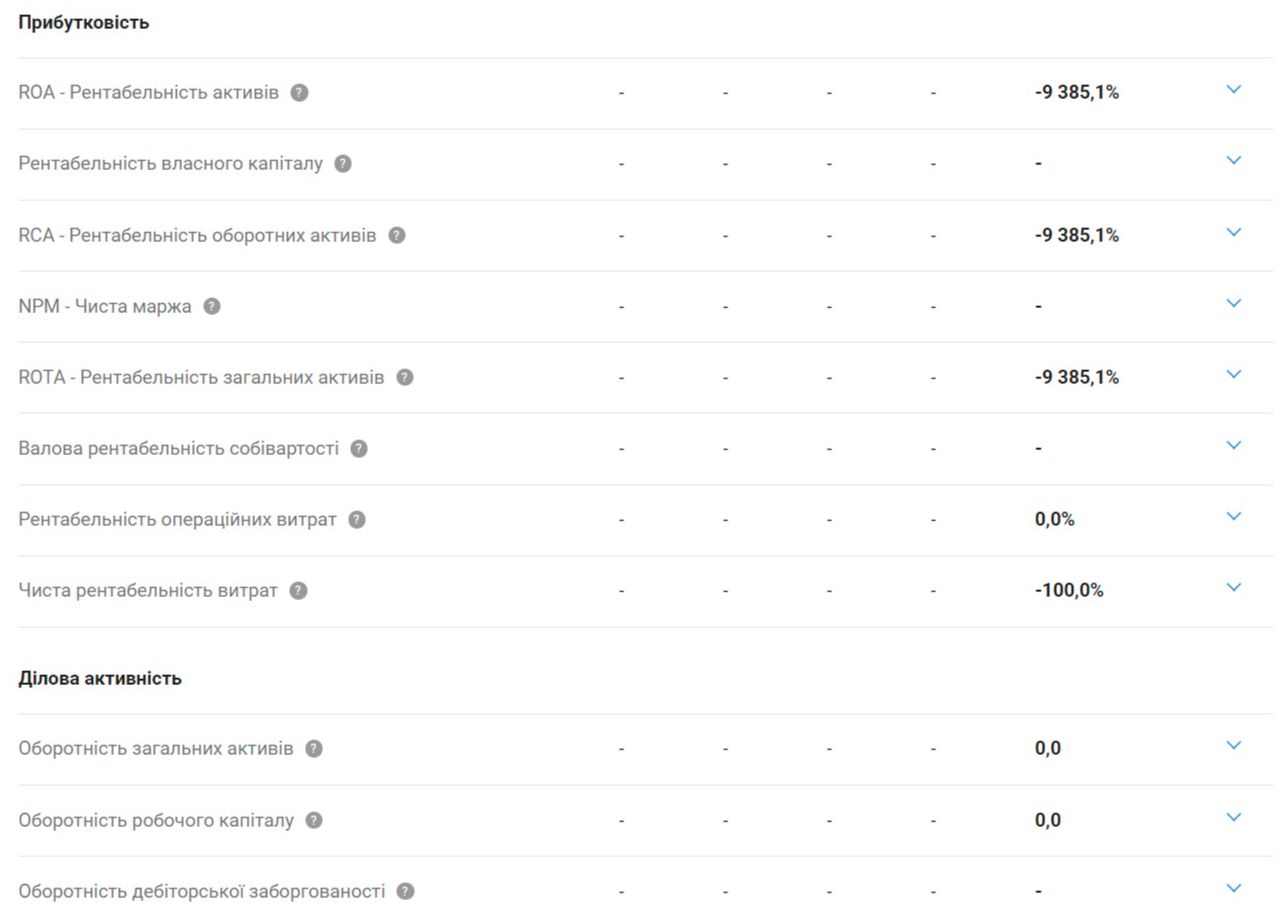Expand Чиста рентабельність витрат row chevron
Screen dimensions: 1283x910
(1233, 587)
